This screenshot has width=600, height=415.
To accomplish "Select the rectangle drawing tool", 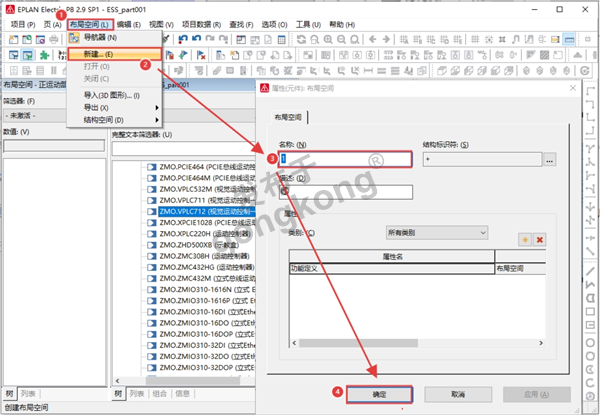I will coord(590,311).
